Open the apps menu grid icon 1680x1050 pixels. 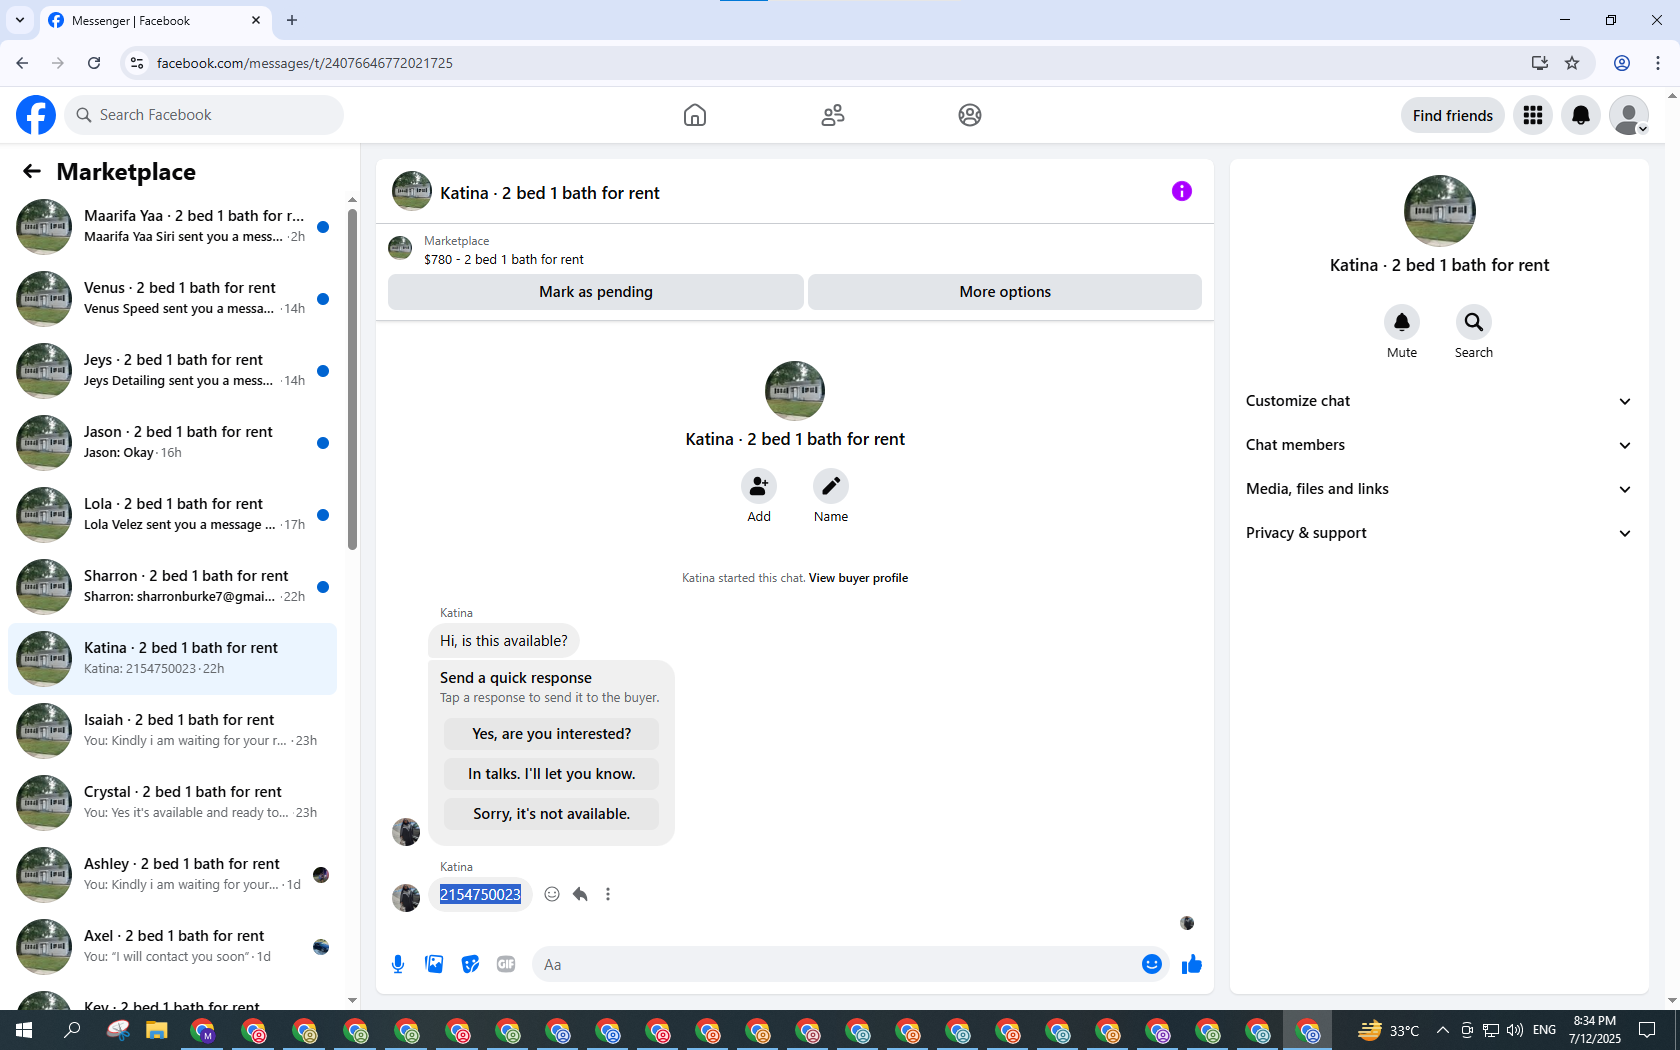(x=1533, y=115)
